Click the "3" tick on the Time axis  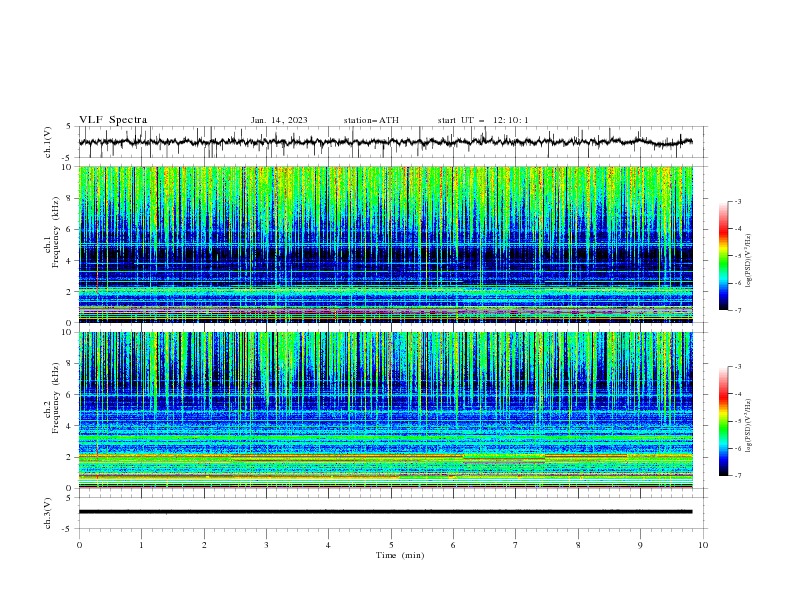coord(266,545)
